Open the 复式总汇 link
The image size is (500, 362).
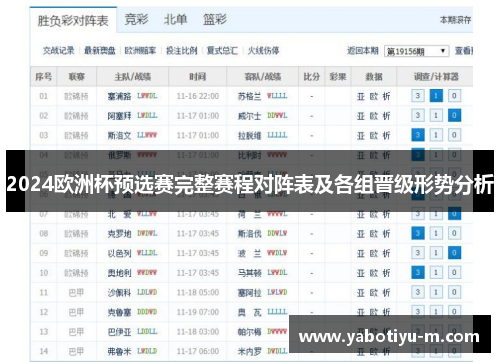pos(222,51)
